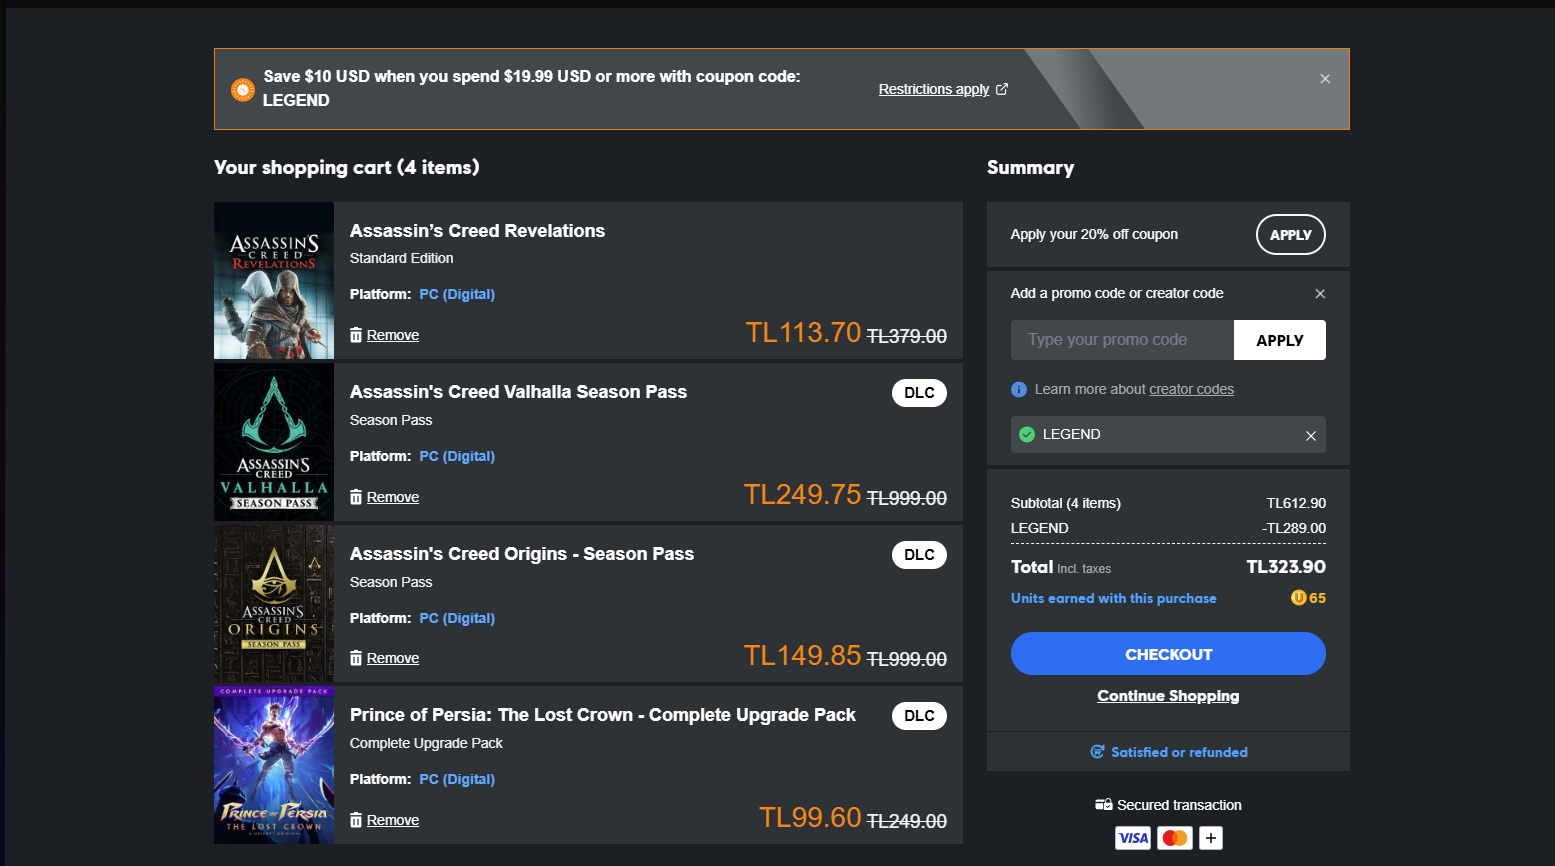Image resolution: width=1555 pixels, height=866 pixels.
Task: Click PC (Digital) platform for Revelations
Action: 457,294
